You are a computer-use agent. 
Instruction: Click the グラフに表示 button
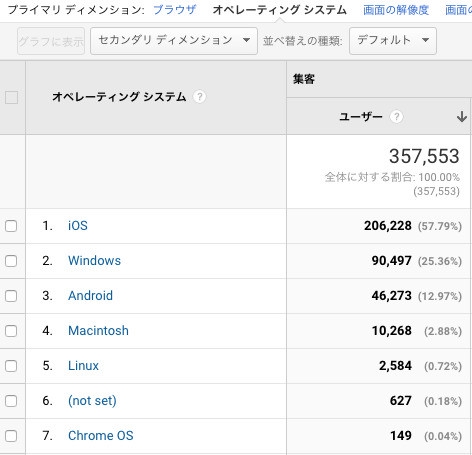click(x=51, y=41)
